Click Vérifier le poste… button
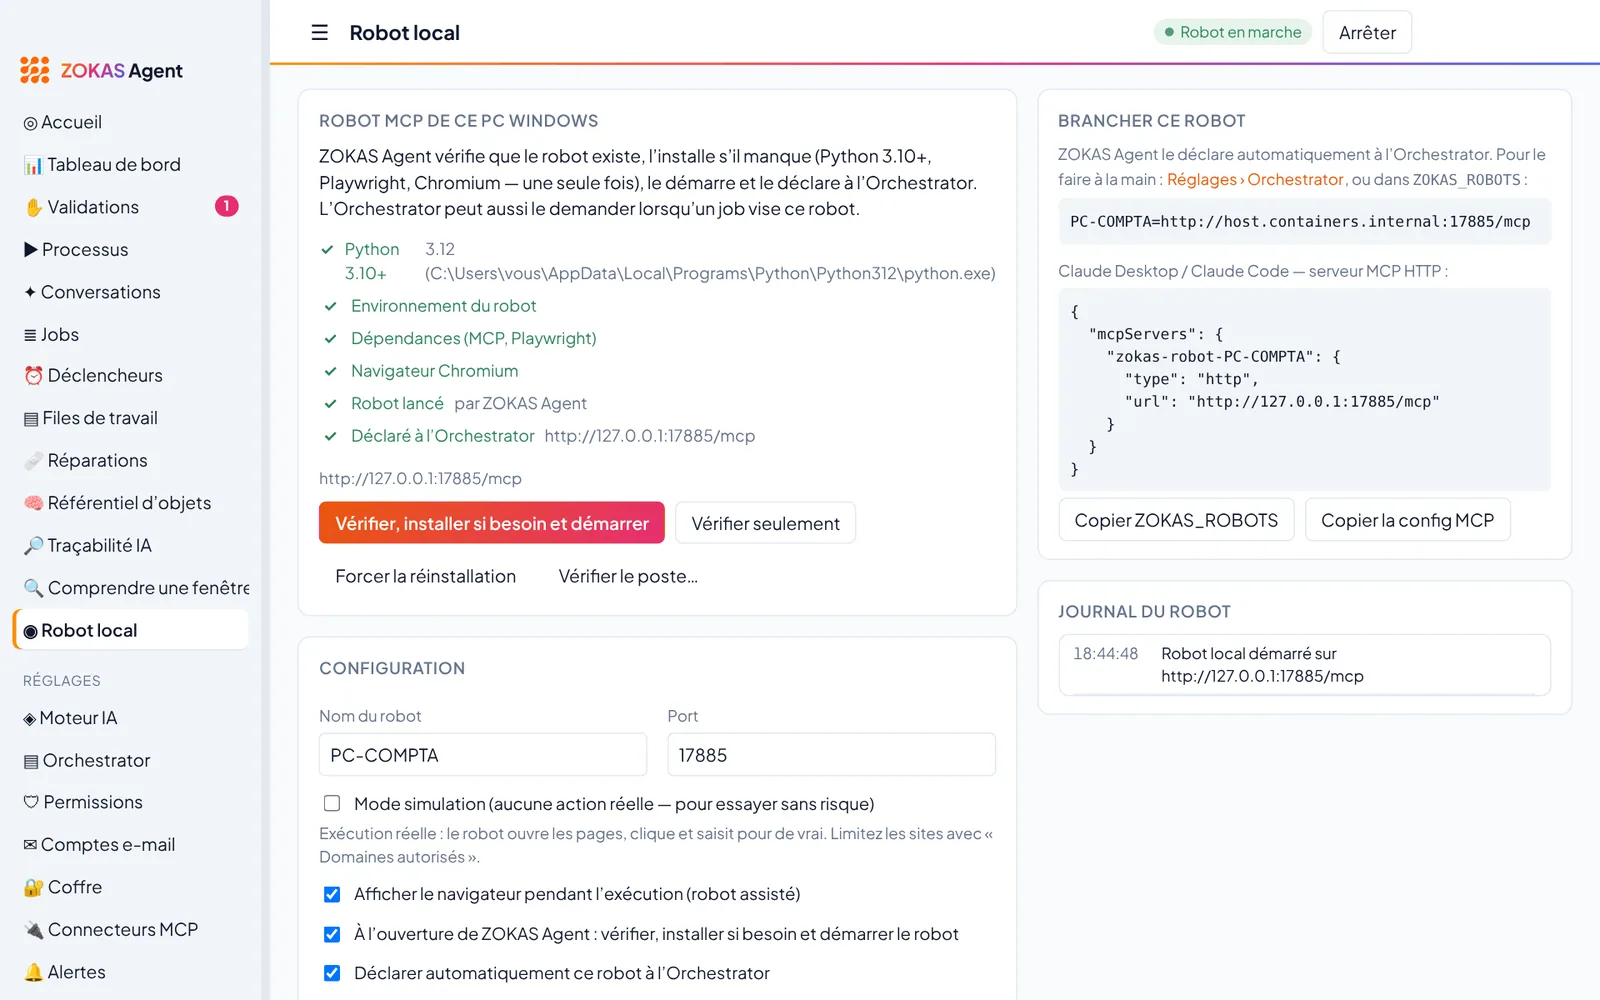 [x=628, y=576]
